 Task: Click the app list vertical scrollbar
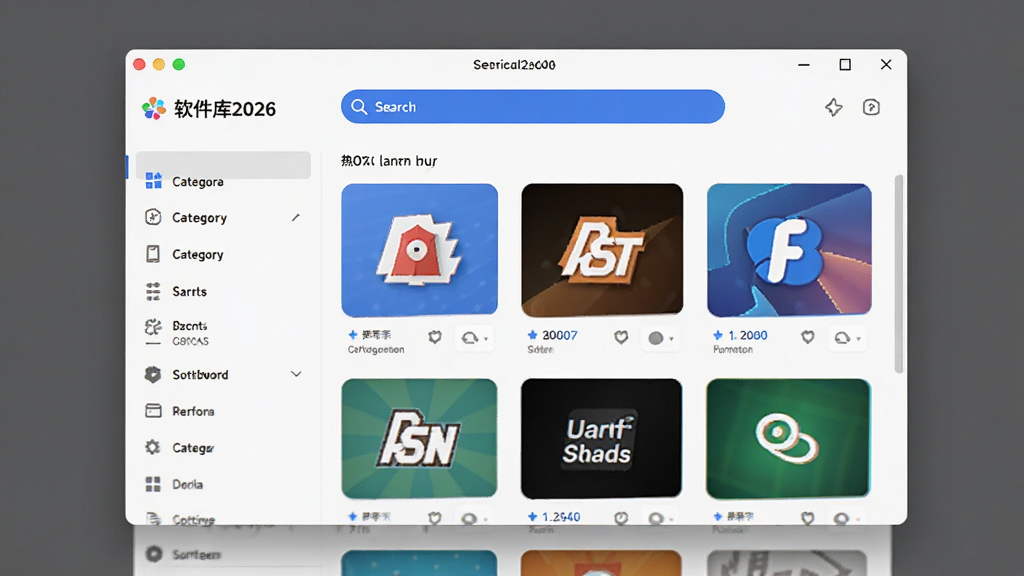[899, 274]
